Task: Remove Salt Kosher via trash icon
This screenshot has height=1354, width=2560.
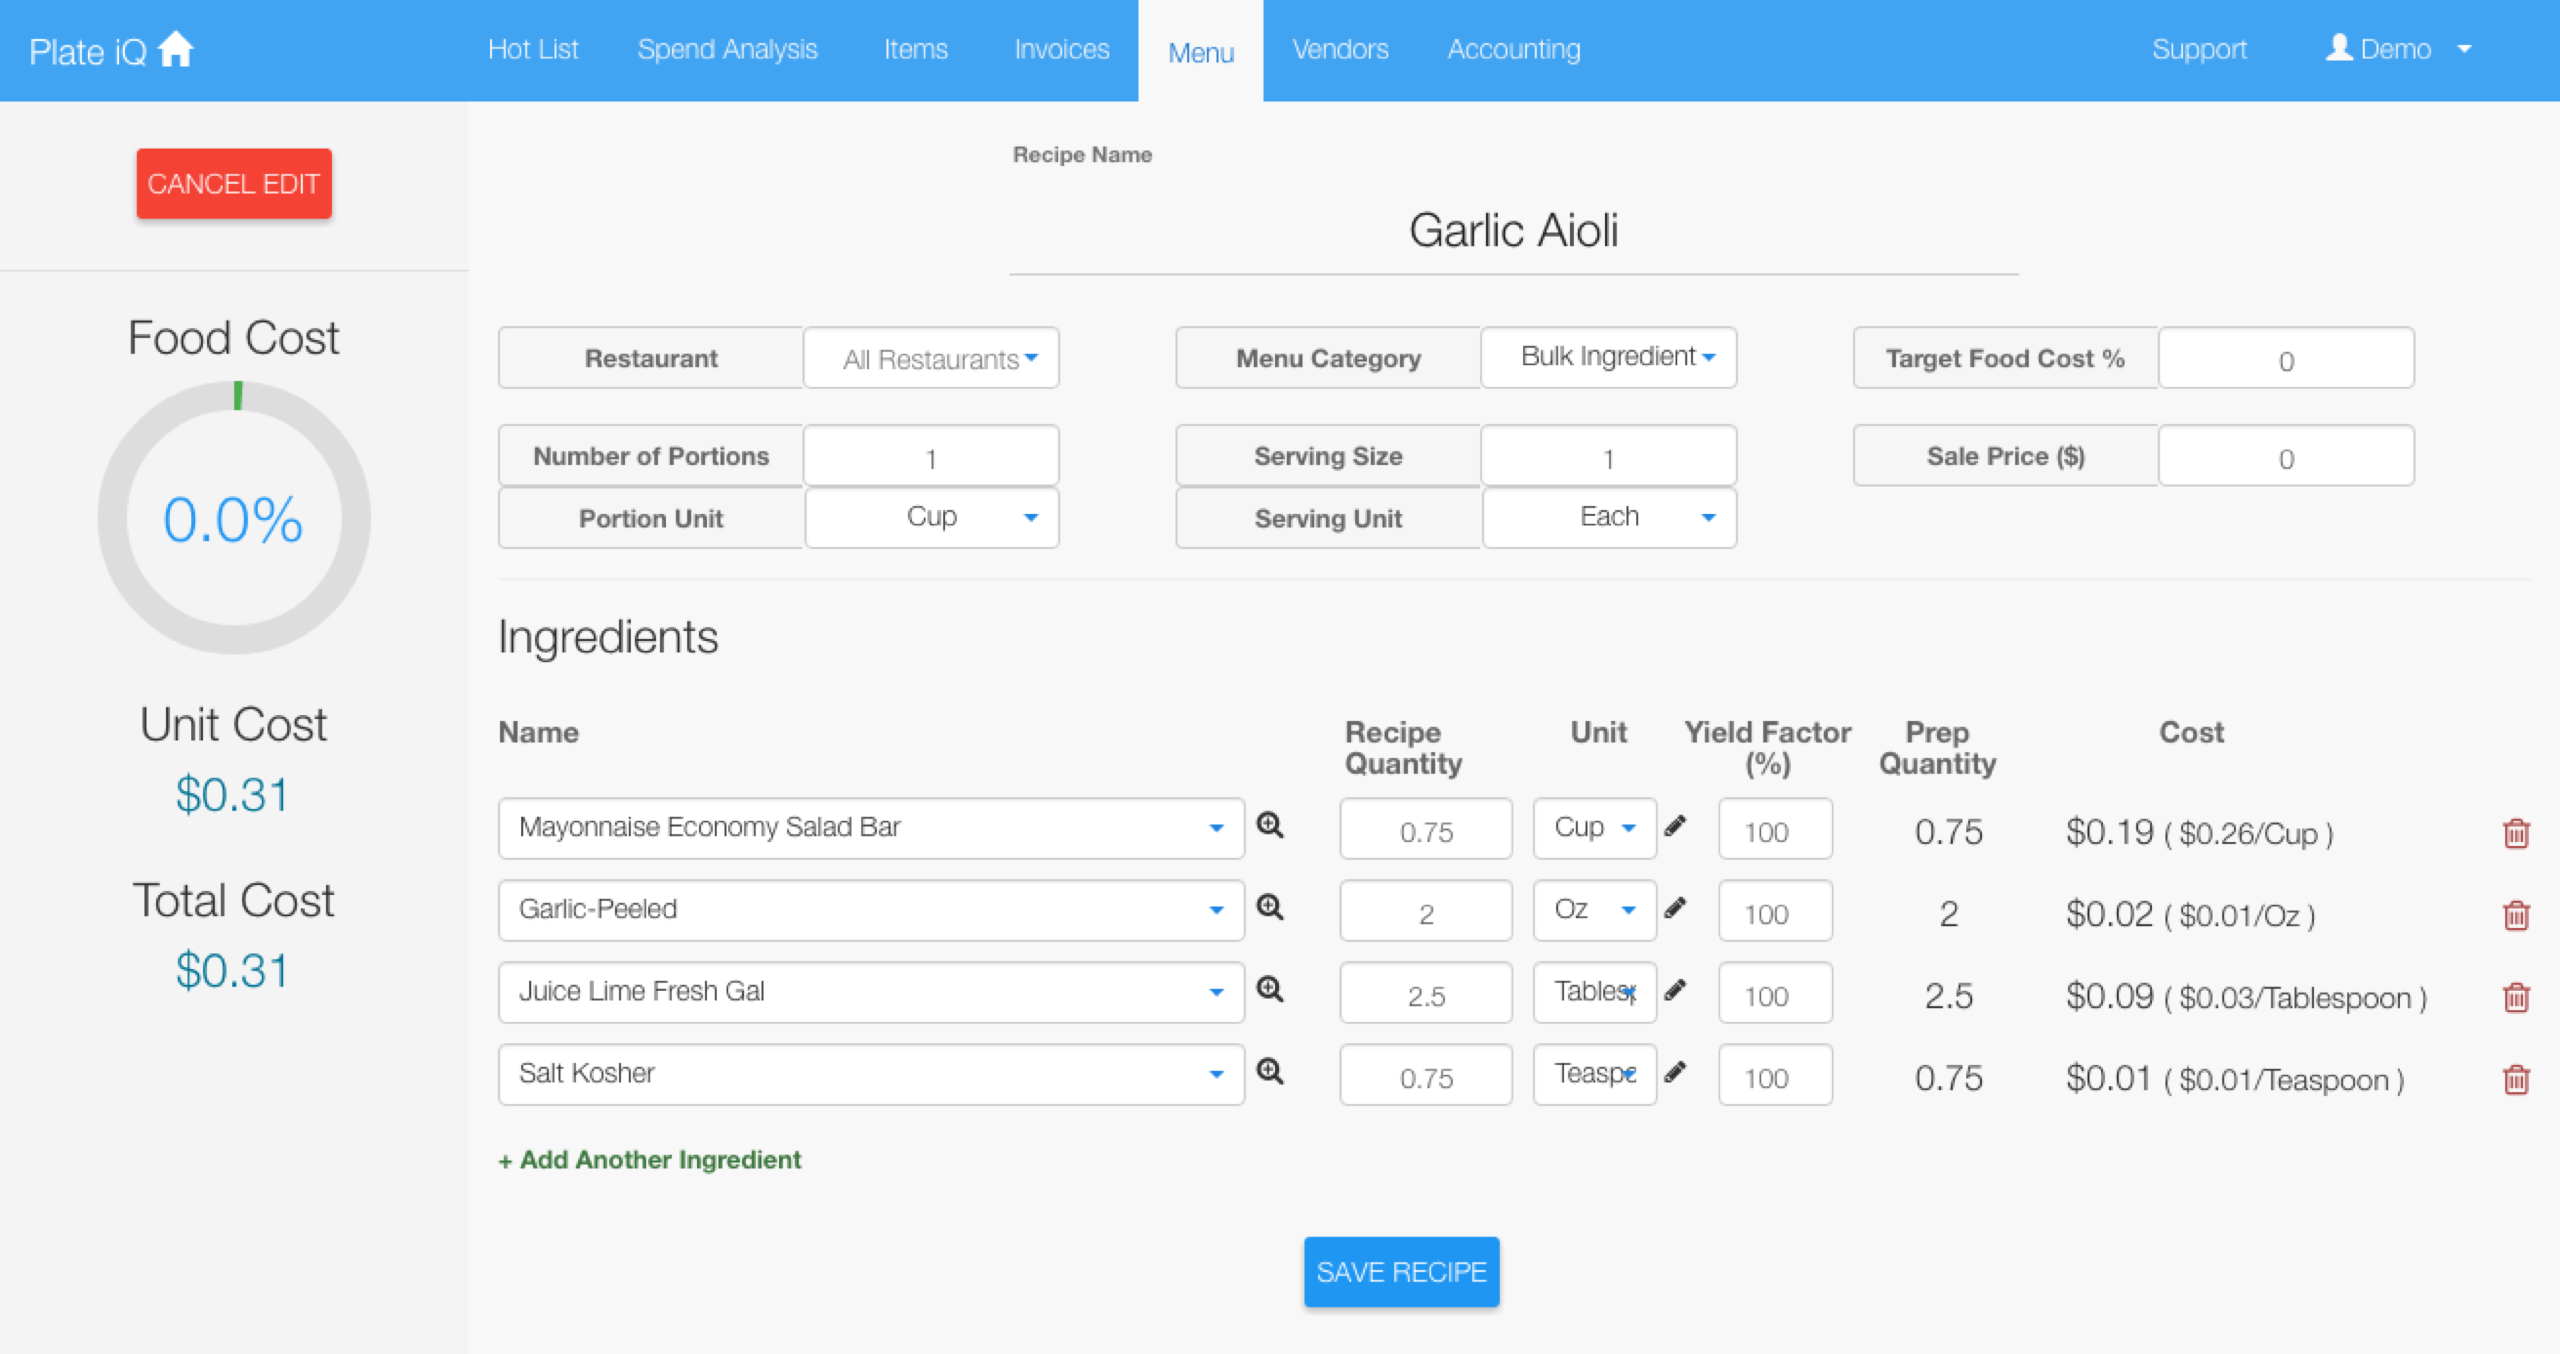Action: click(2516, 1079)
